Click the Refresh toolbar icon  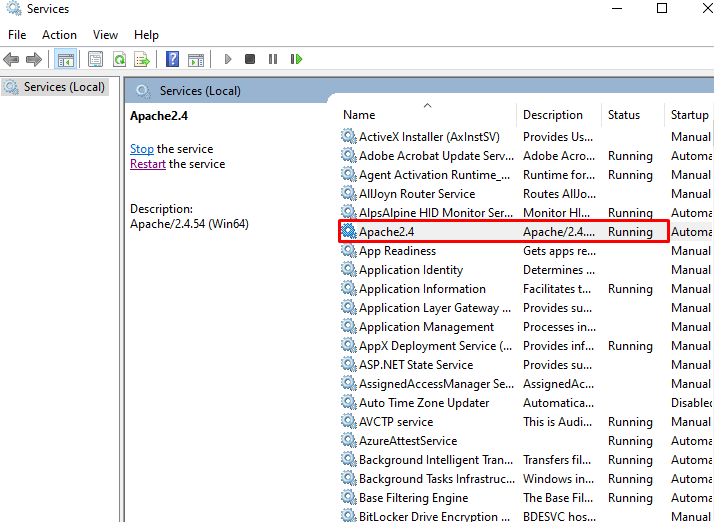[119, 59]
